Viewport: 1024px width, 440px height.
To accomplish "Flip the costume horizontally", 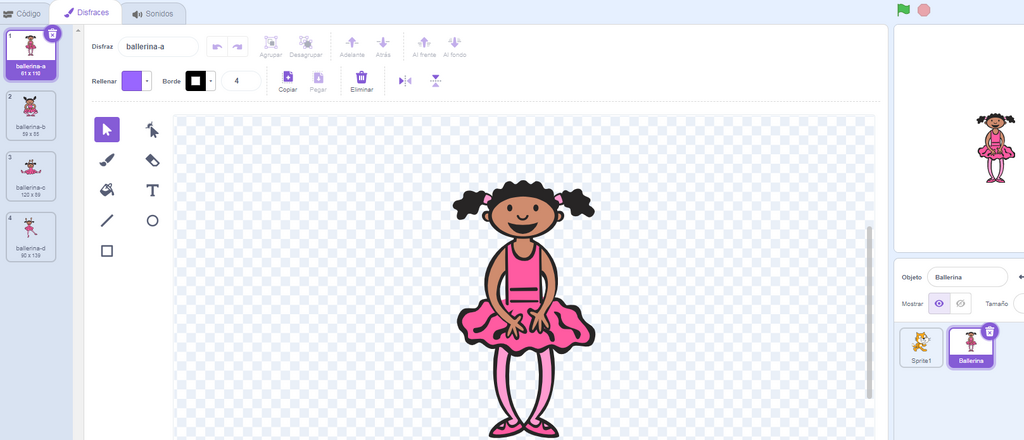I will pos(405,81).
